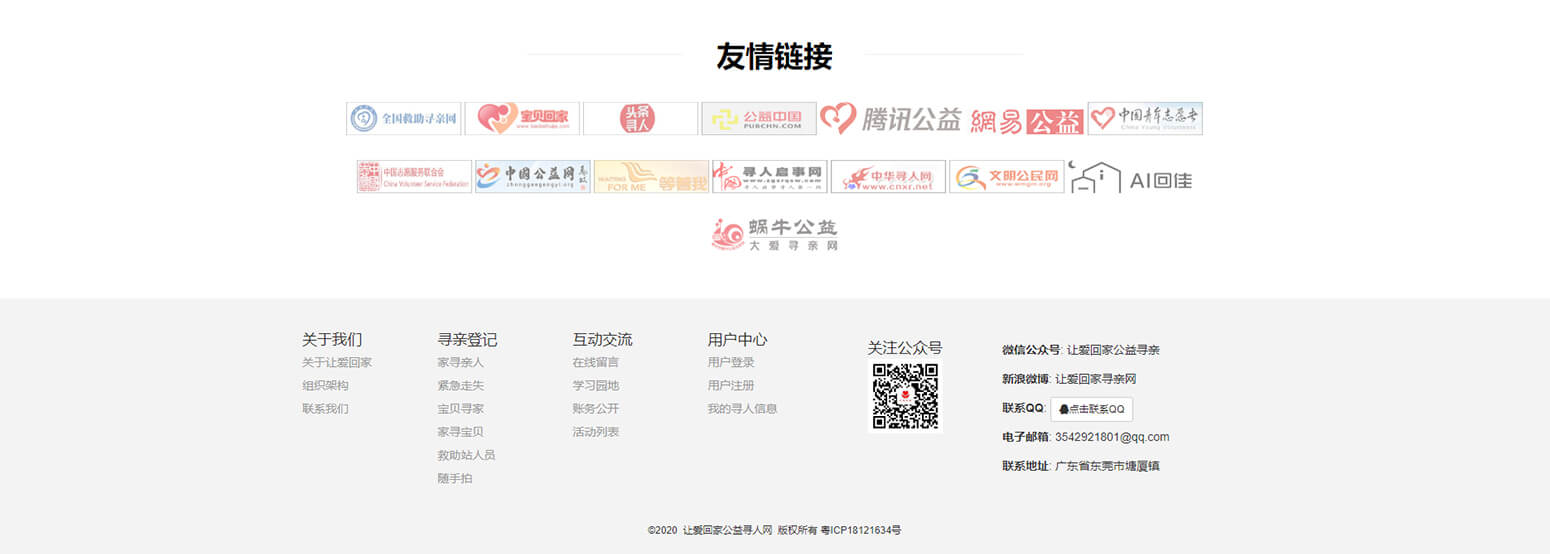
Task: Open the 紧急走失 registration link
Action: tap(460, 386)
